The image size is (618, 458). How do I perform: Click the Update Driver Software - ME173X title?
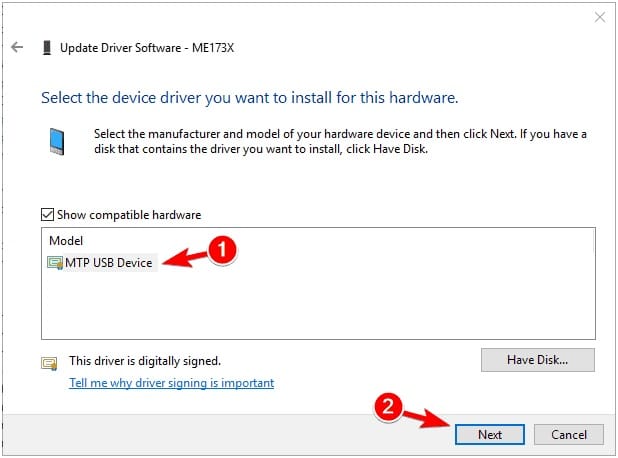pos(147,48)
